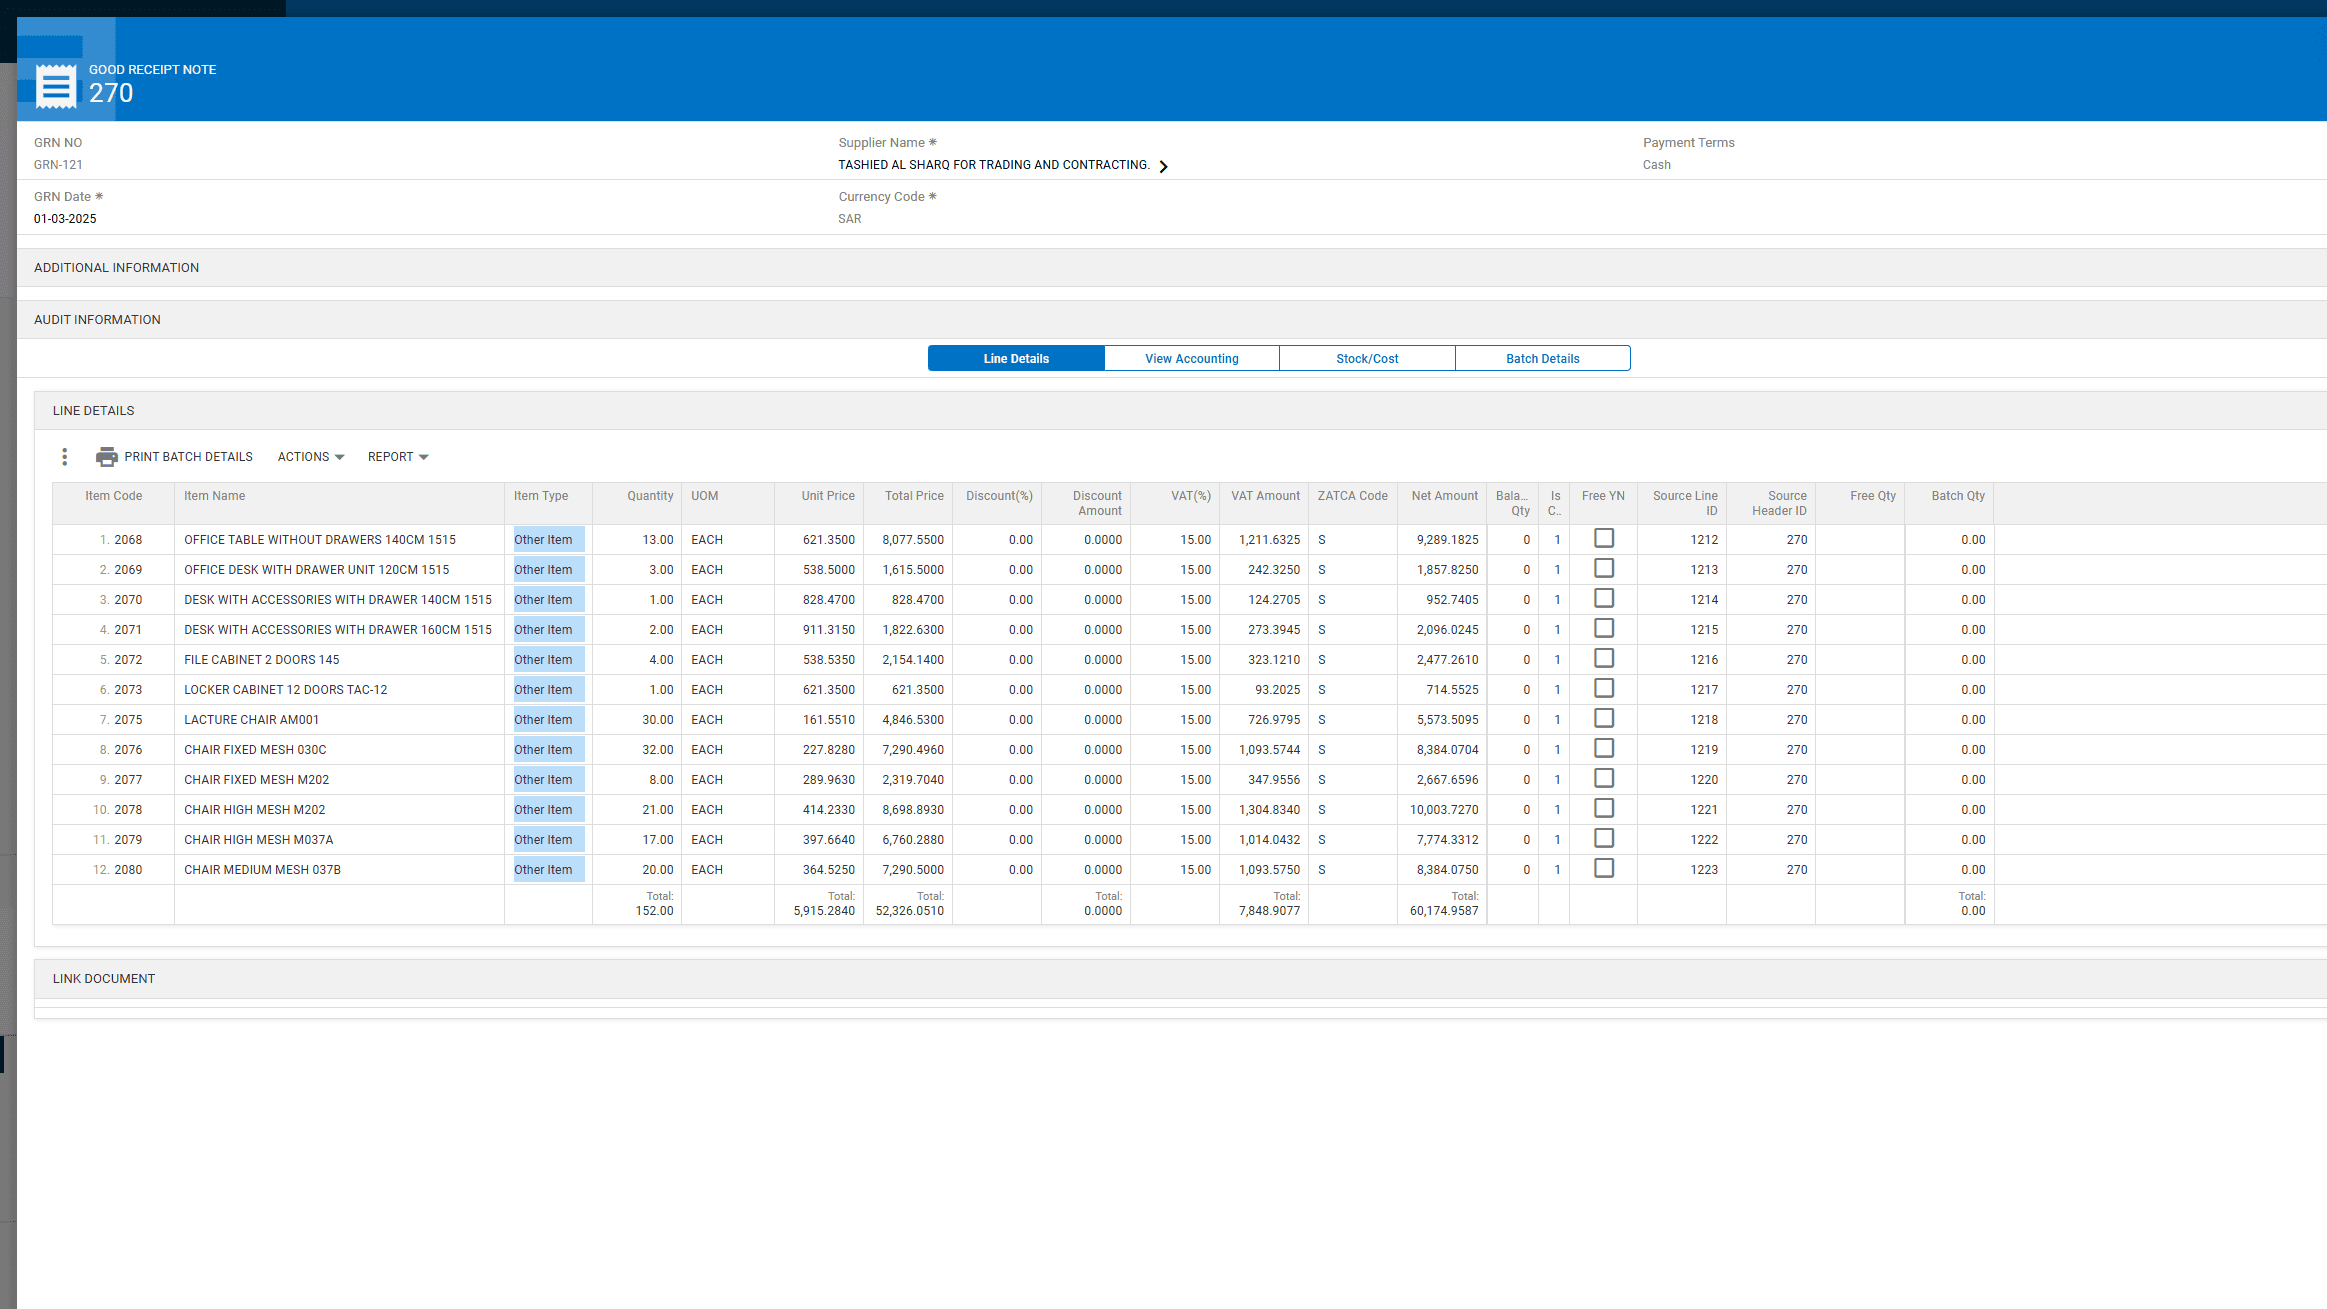Image resolution: width=2327 pixels, height=1309 pixels.
Task: Check Free YN for LACTURE CHAIR AM001 row
Action: pos(1604,718)
